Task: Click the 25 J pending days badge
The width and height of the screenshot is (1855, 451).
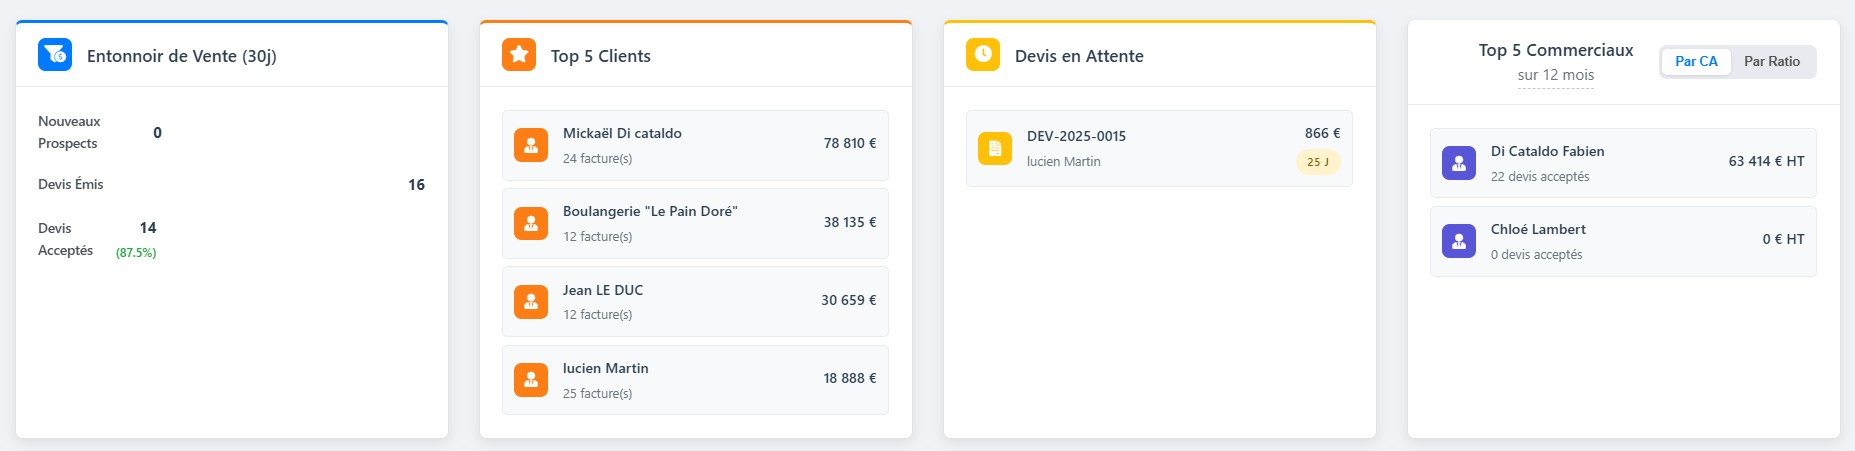Action: [1318, 162]
